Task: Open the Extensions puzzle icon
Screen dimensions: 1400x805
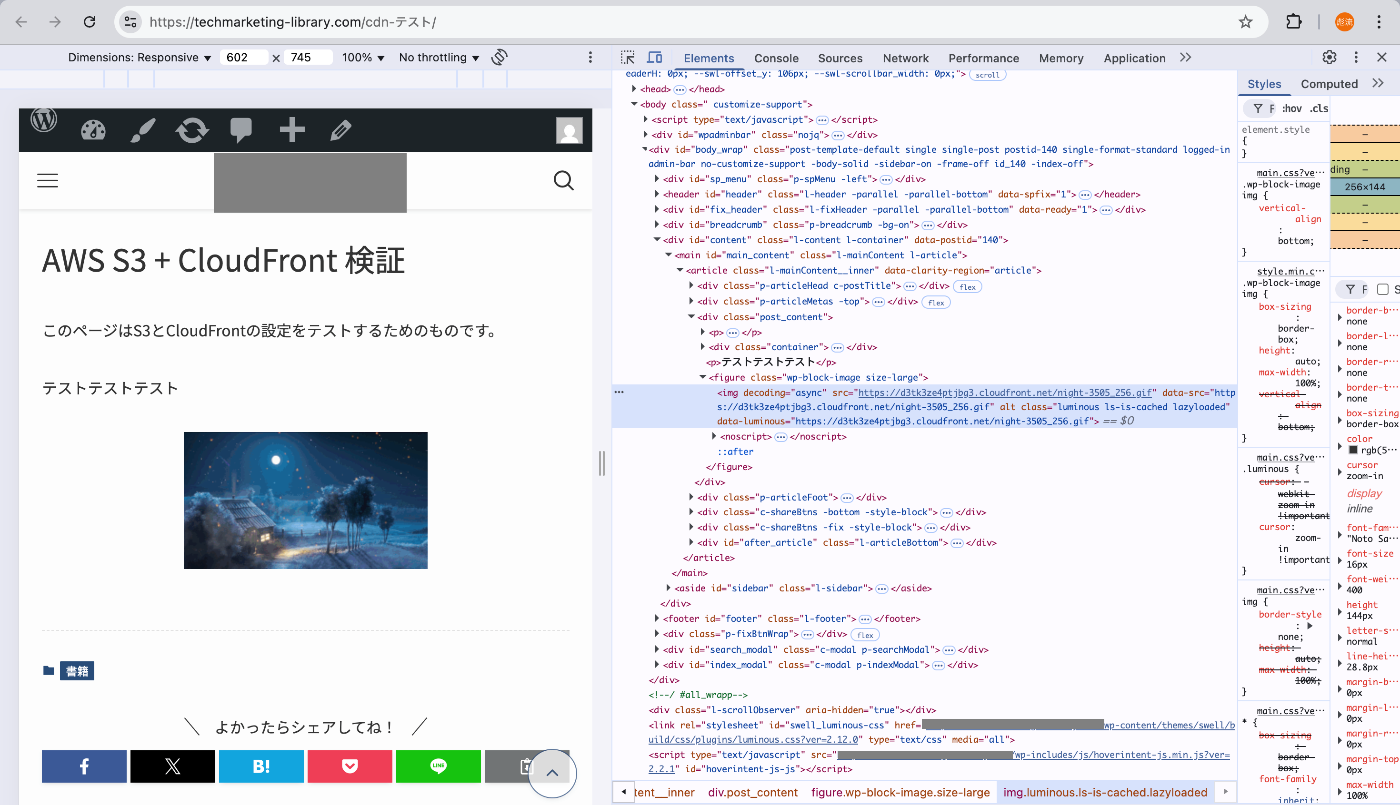Action: 1294,22
